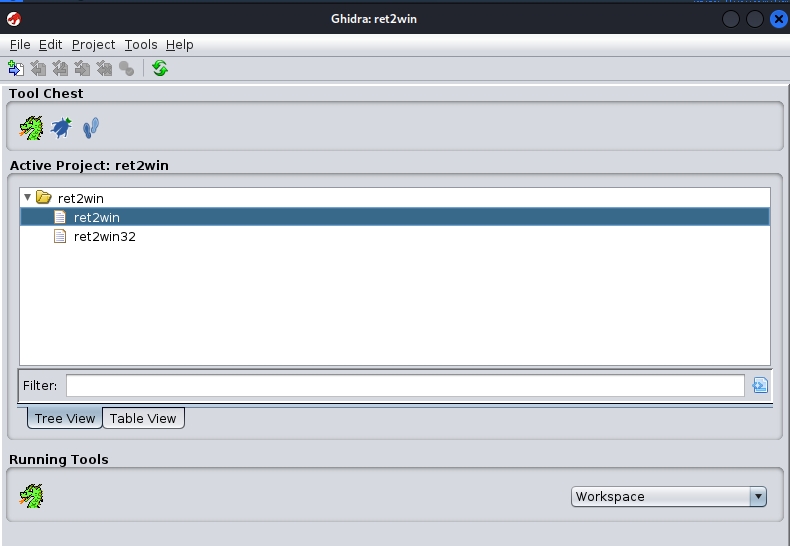This screenshot has width=790, height=546.
Task: Open the Help menu
Action: coord(180,45)
